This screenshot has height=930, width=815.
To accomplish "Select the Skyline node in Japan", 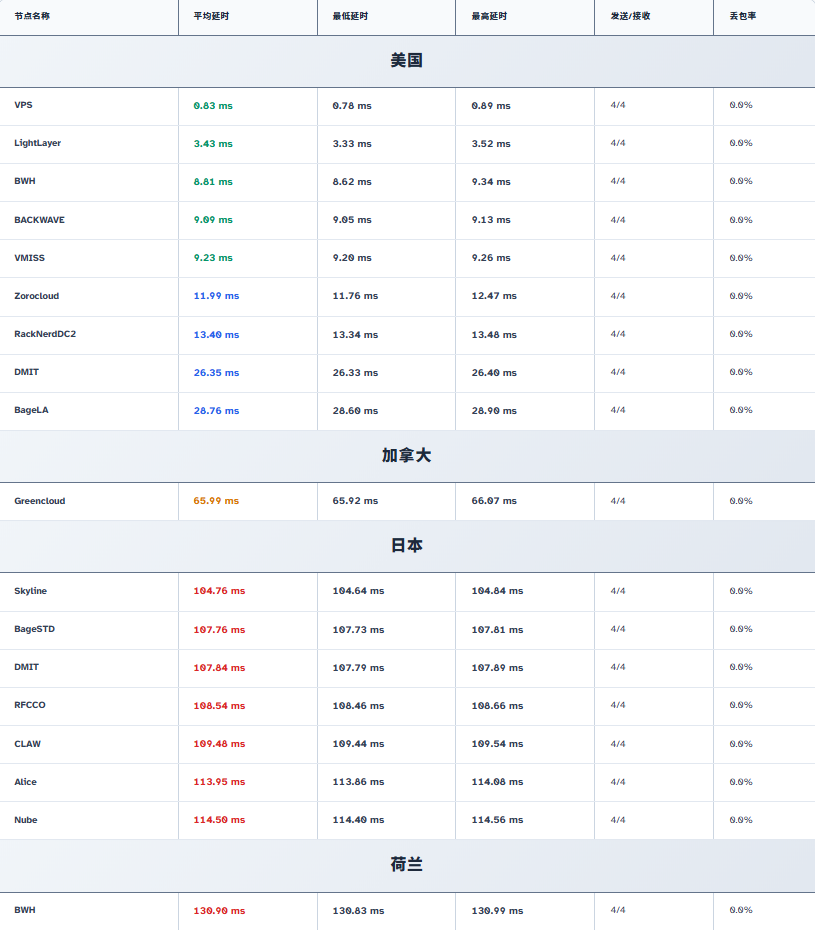I will [30, 591].
